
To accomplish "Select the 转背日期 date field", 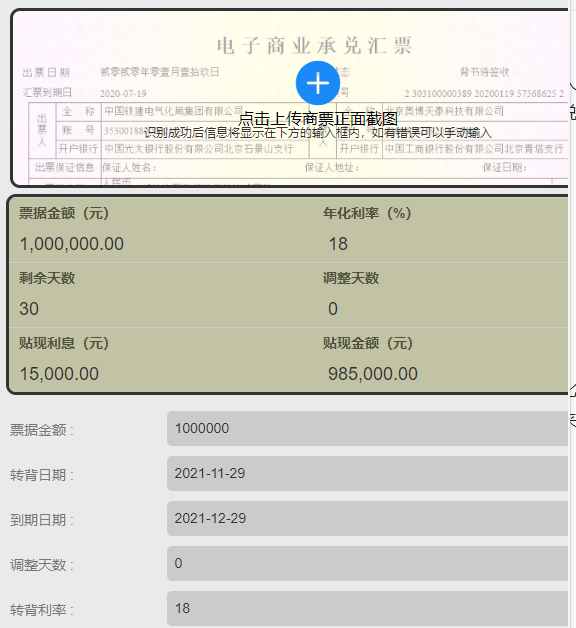I will 367,473.
